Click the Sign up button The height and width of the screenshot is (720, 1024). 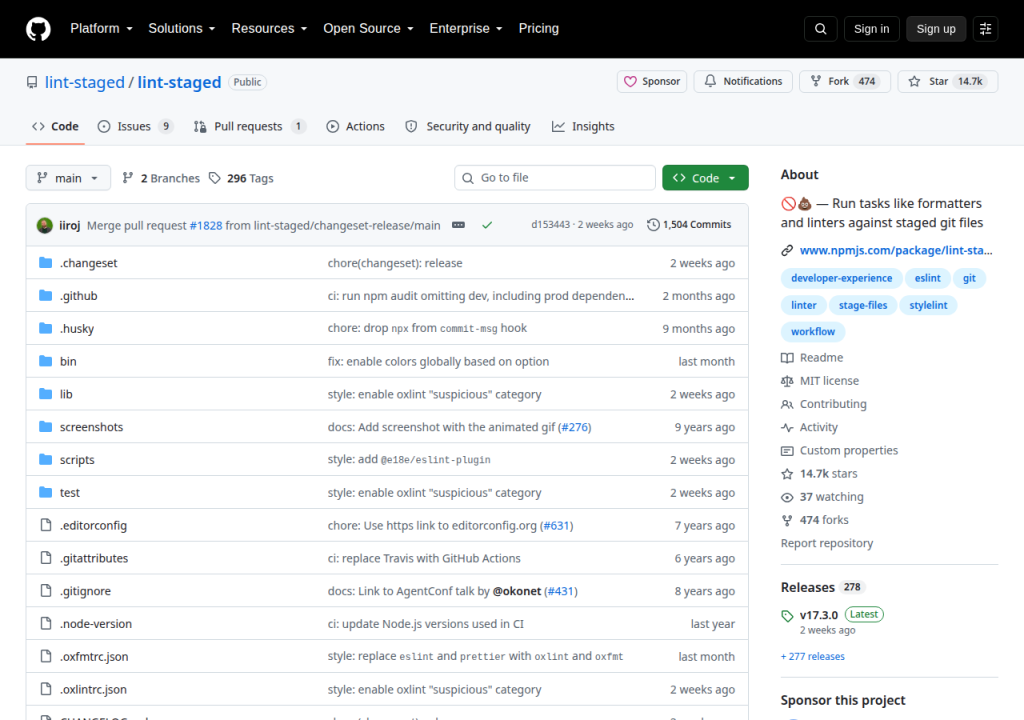click(x=936, y=29)
